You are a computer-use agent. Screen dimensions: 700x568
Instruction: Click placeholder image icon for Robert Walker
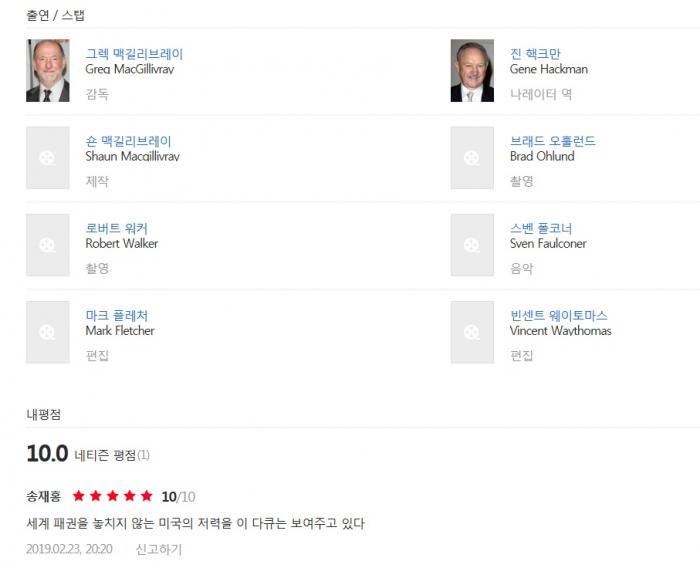point(47,245)
